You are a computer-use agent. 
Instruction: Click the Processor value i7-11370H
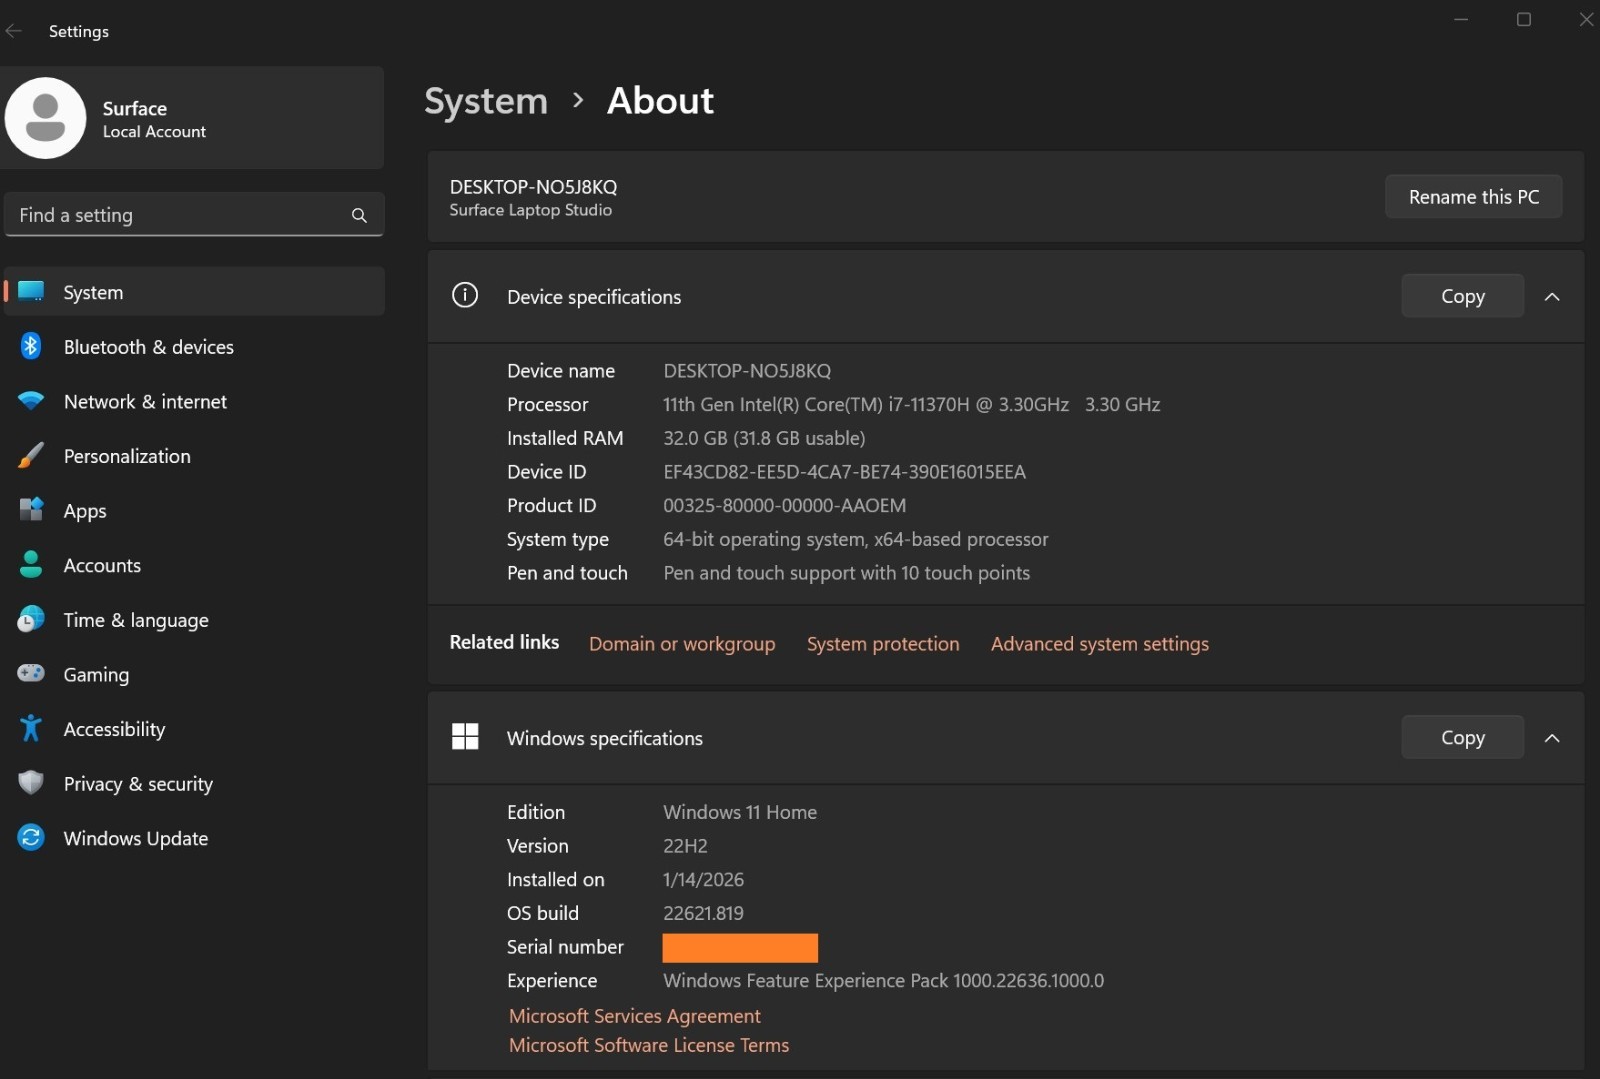(911, 405)
